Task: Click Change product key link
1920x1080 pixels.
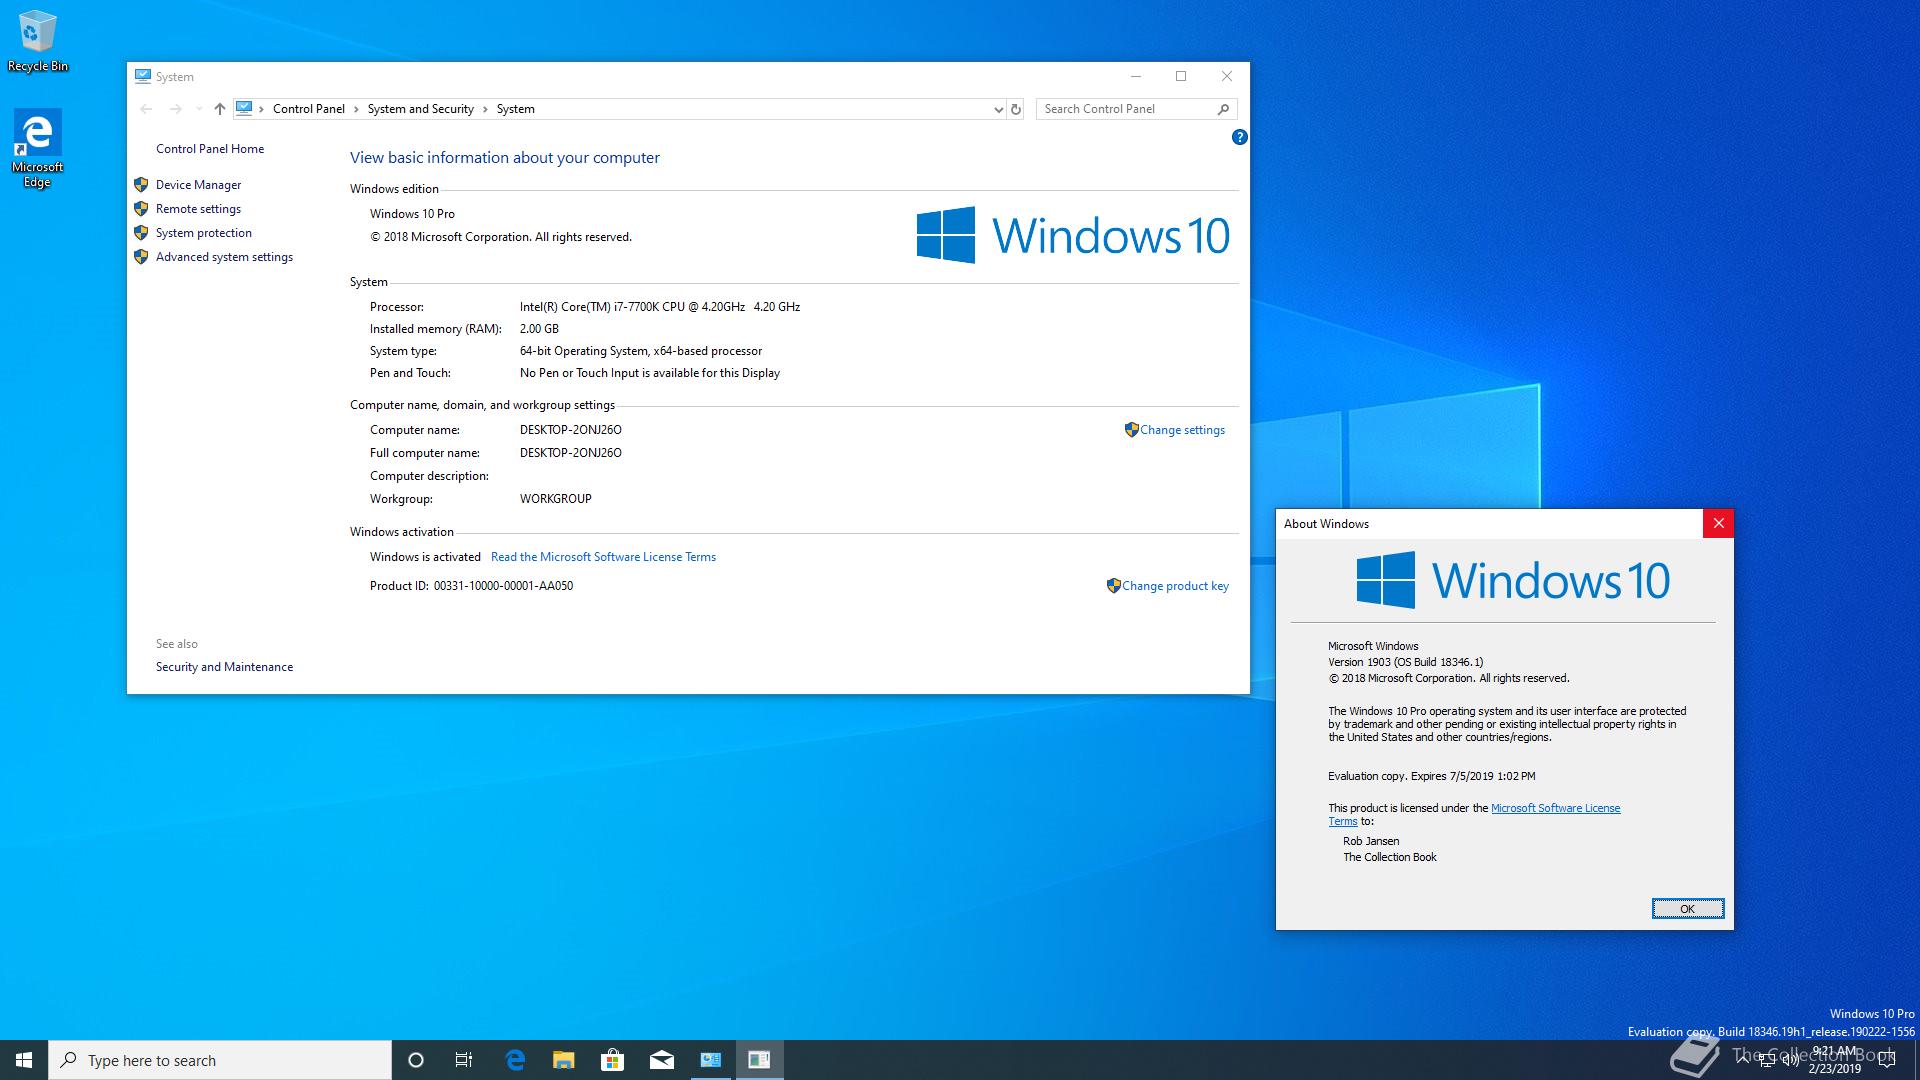Action: [x=1175, y=586]
